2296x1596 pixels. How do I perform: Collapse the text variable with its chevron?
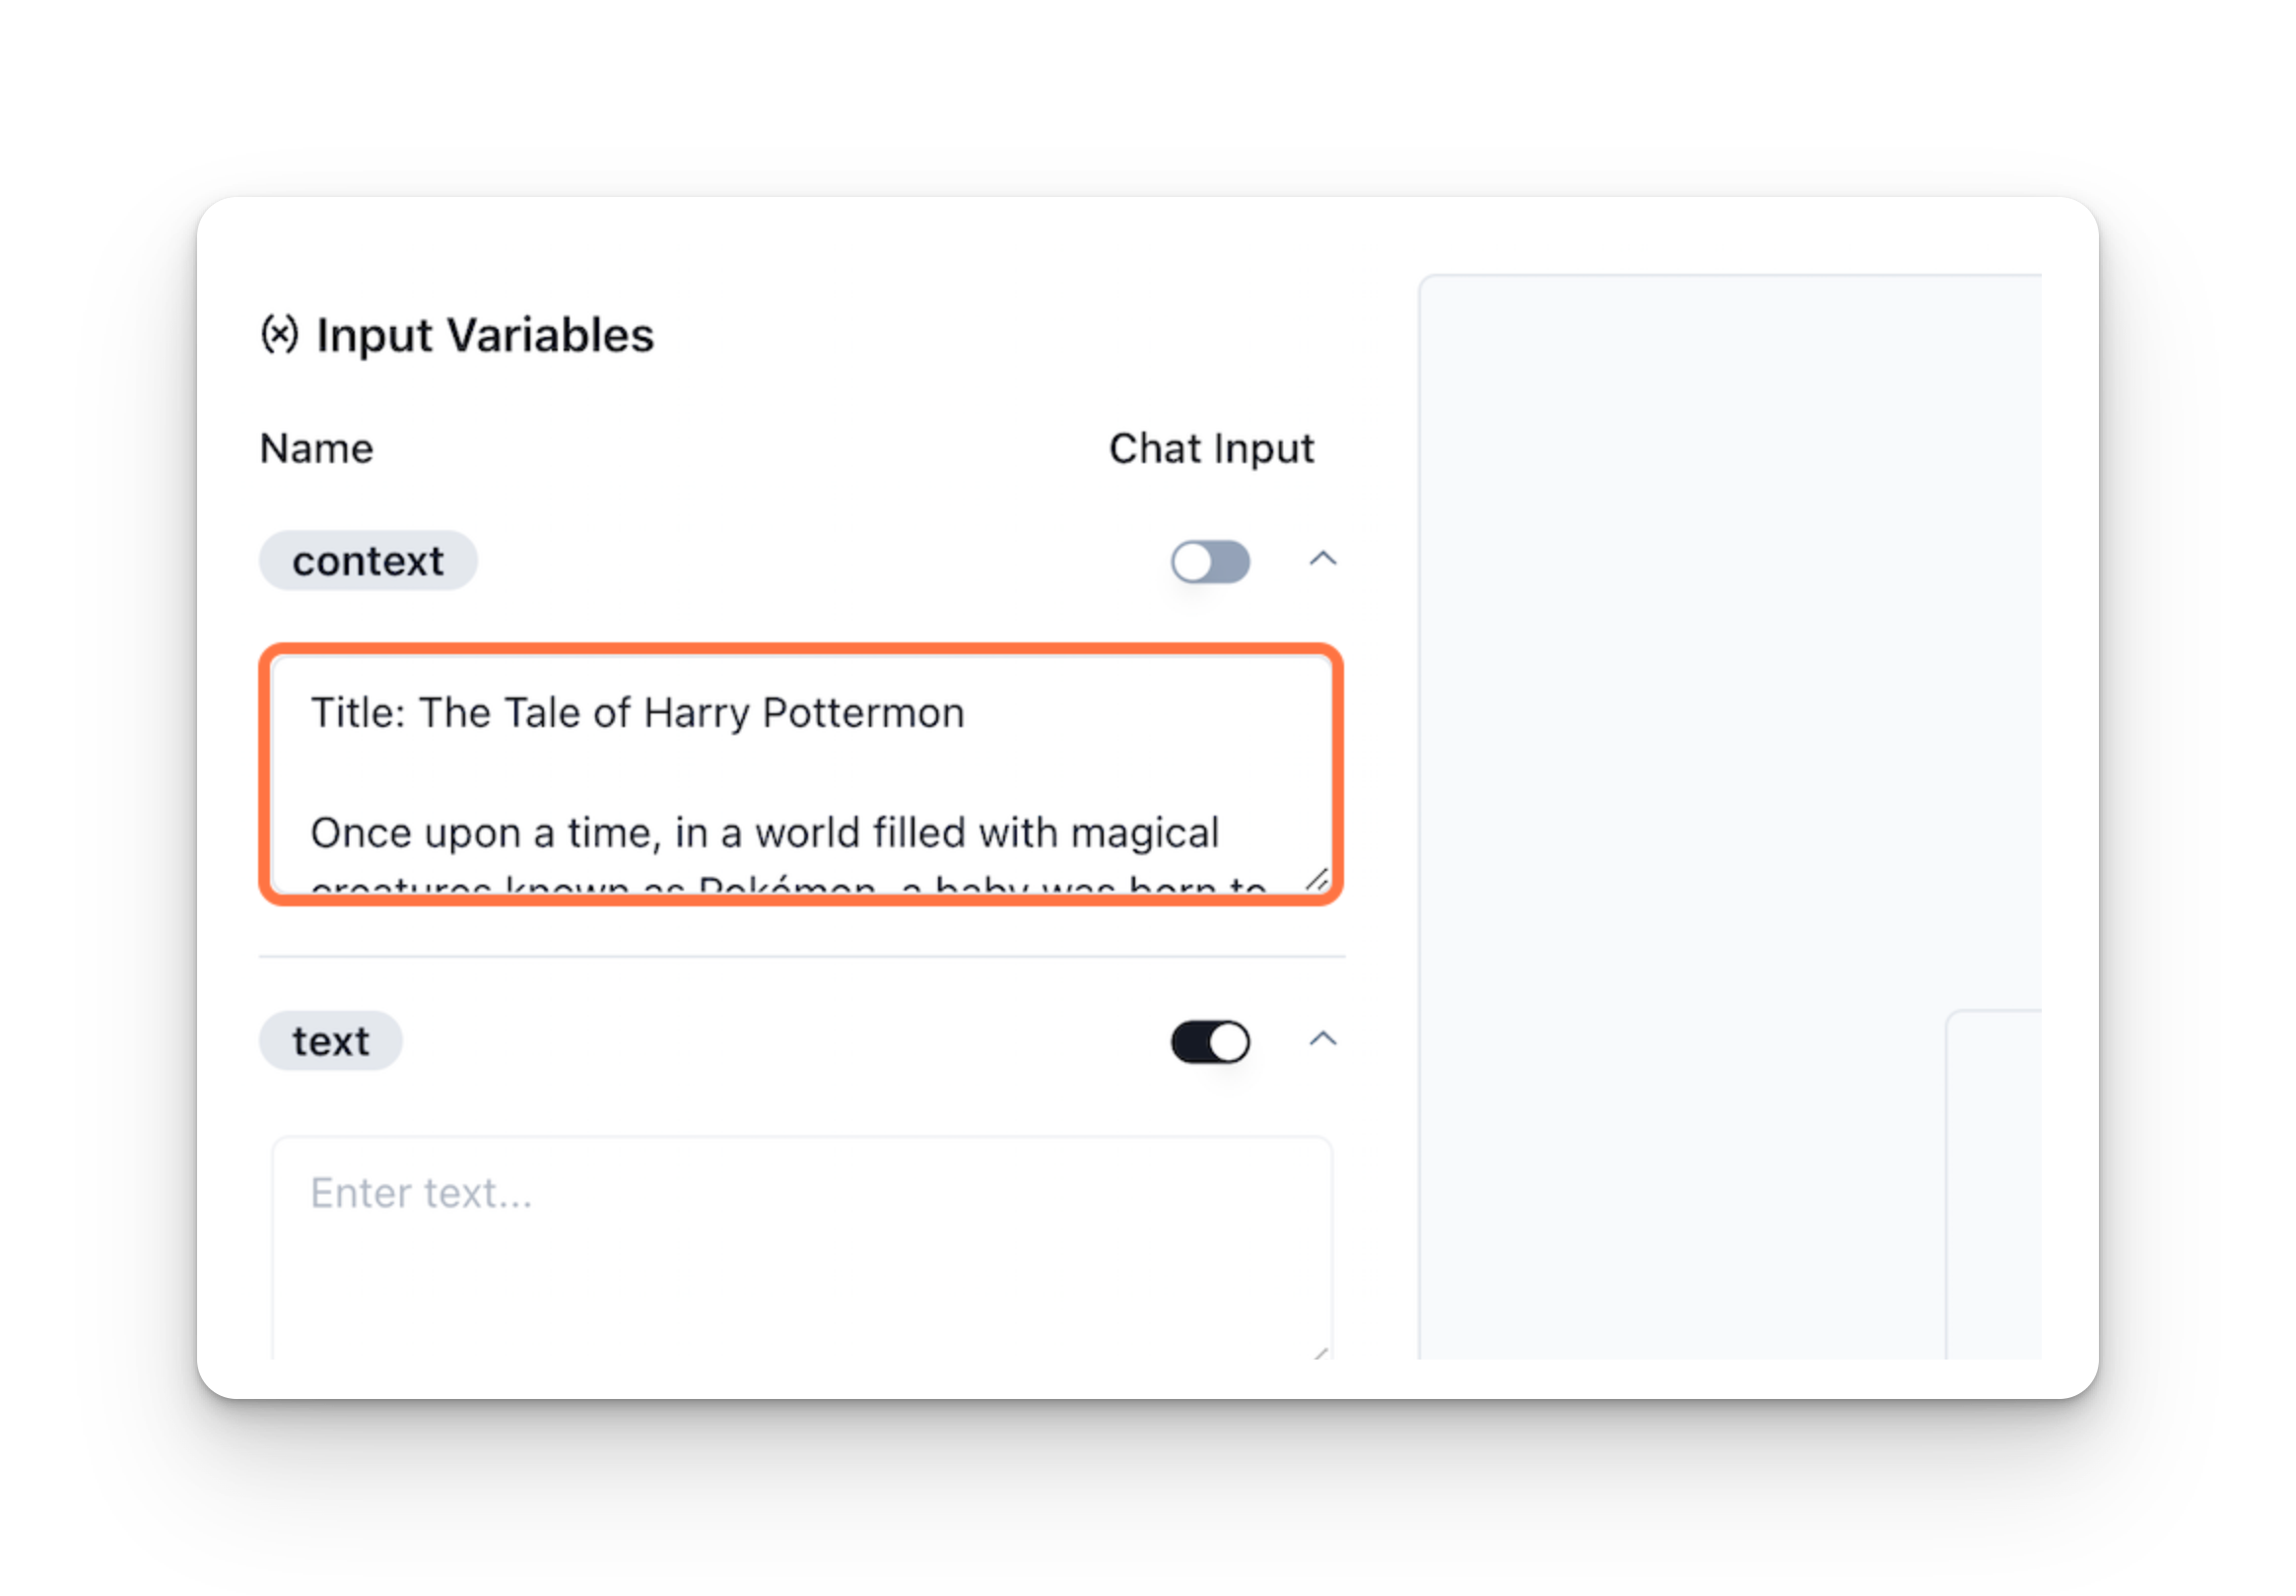pos(1322,1040)
